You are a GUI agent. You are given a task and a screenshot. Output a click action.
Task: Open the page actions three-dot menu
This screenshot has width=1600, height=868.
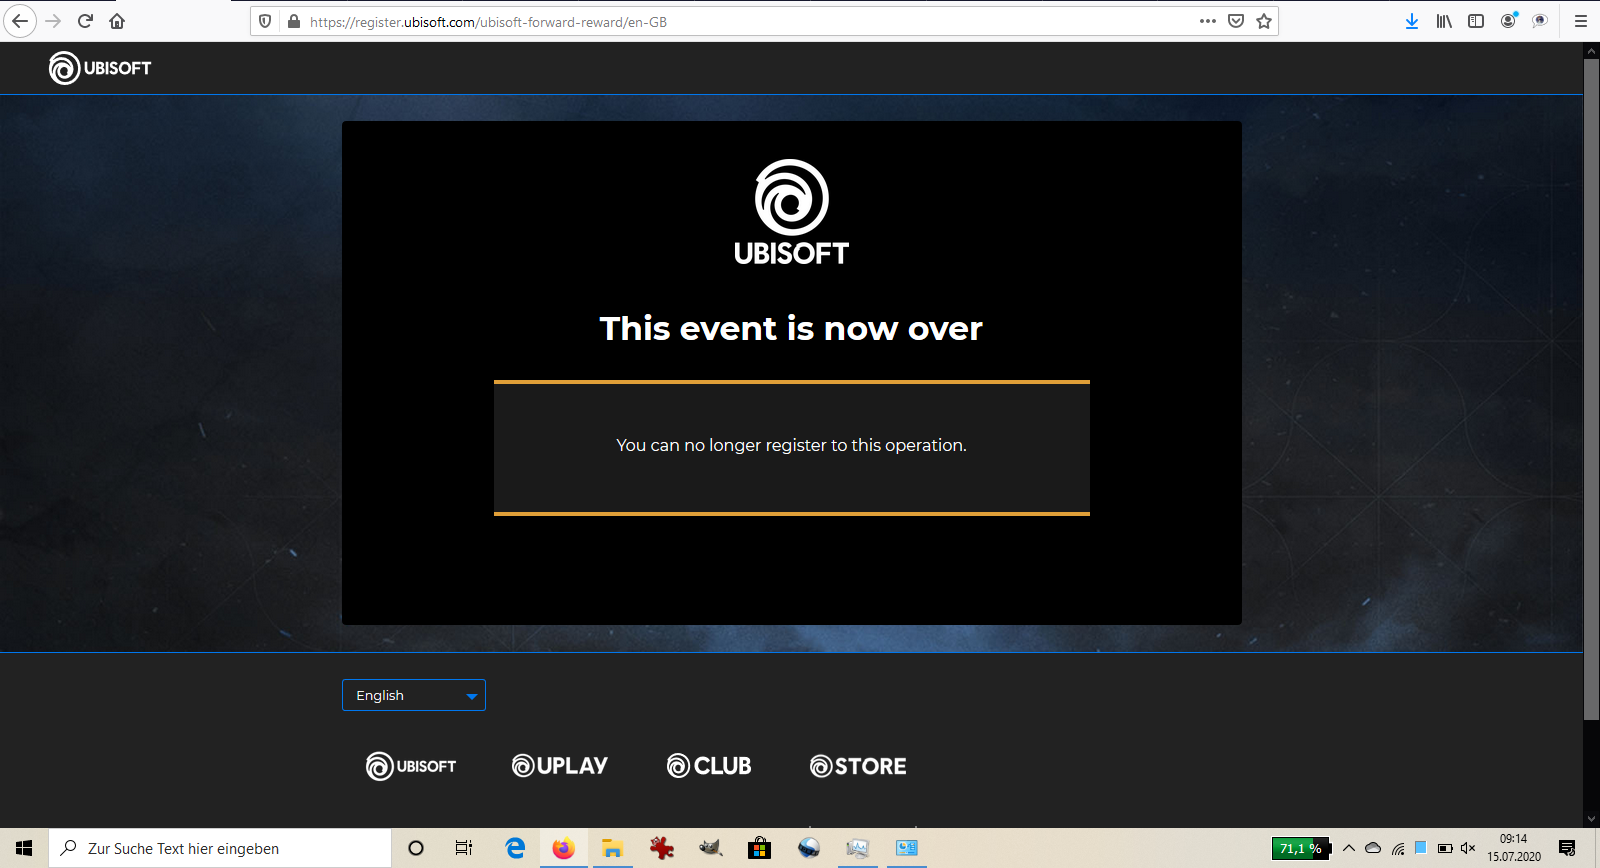(x=1208, y=21)
